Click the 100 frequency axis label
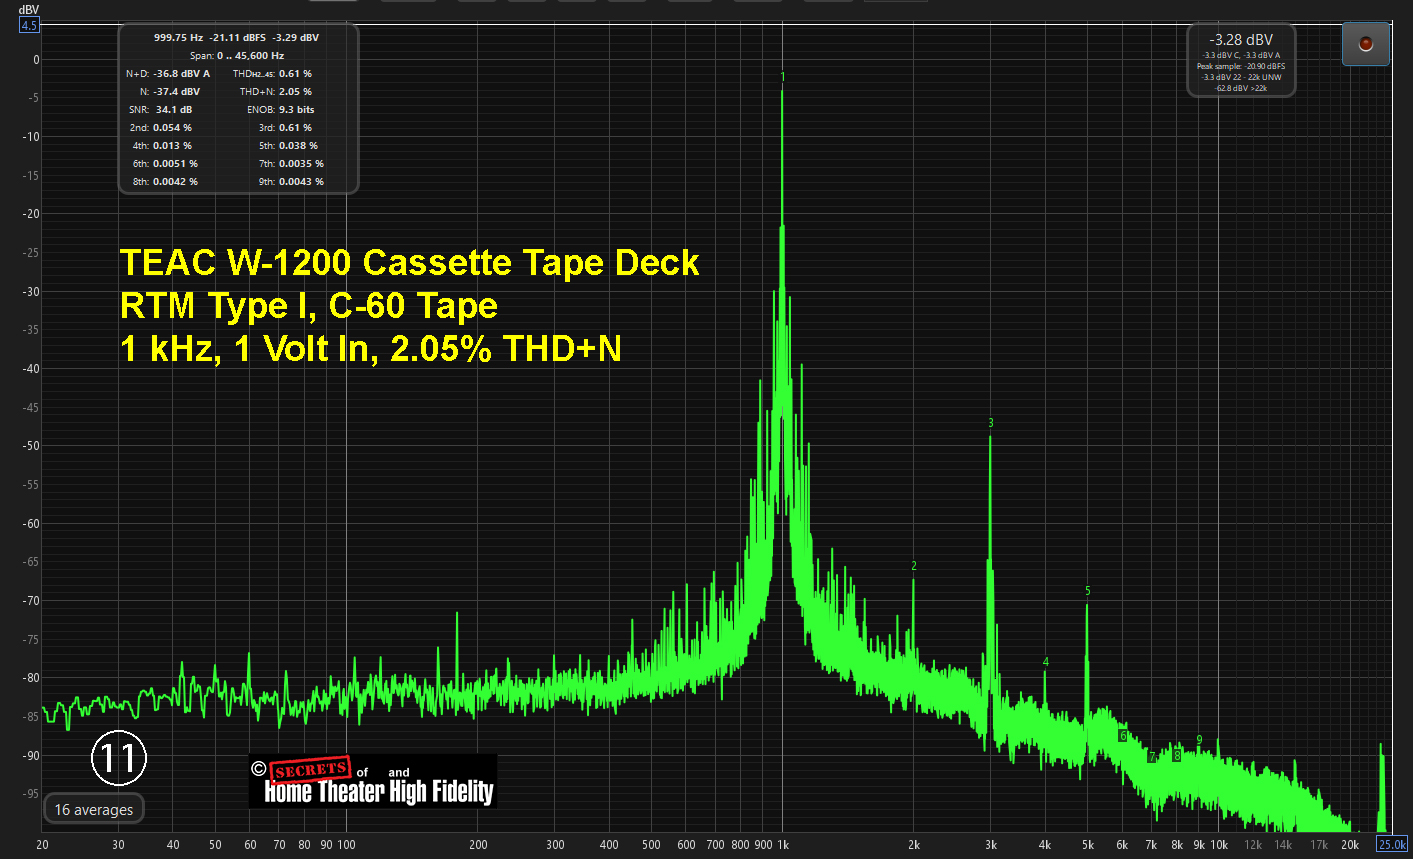Viewport: 1413px width, 859px height. pos(346,845)
